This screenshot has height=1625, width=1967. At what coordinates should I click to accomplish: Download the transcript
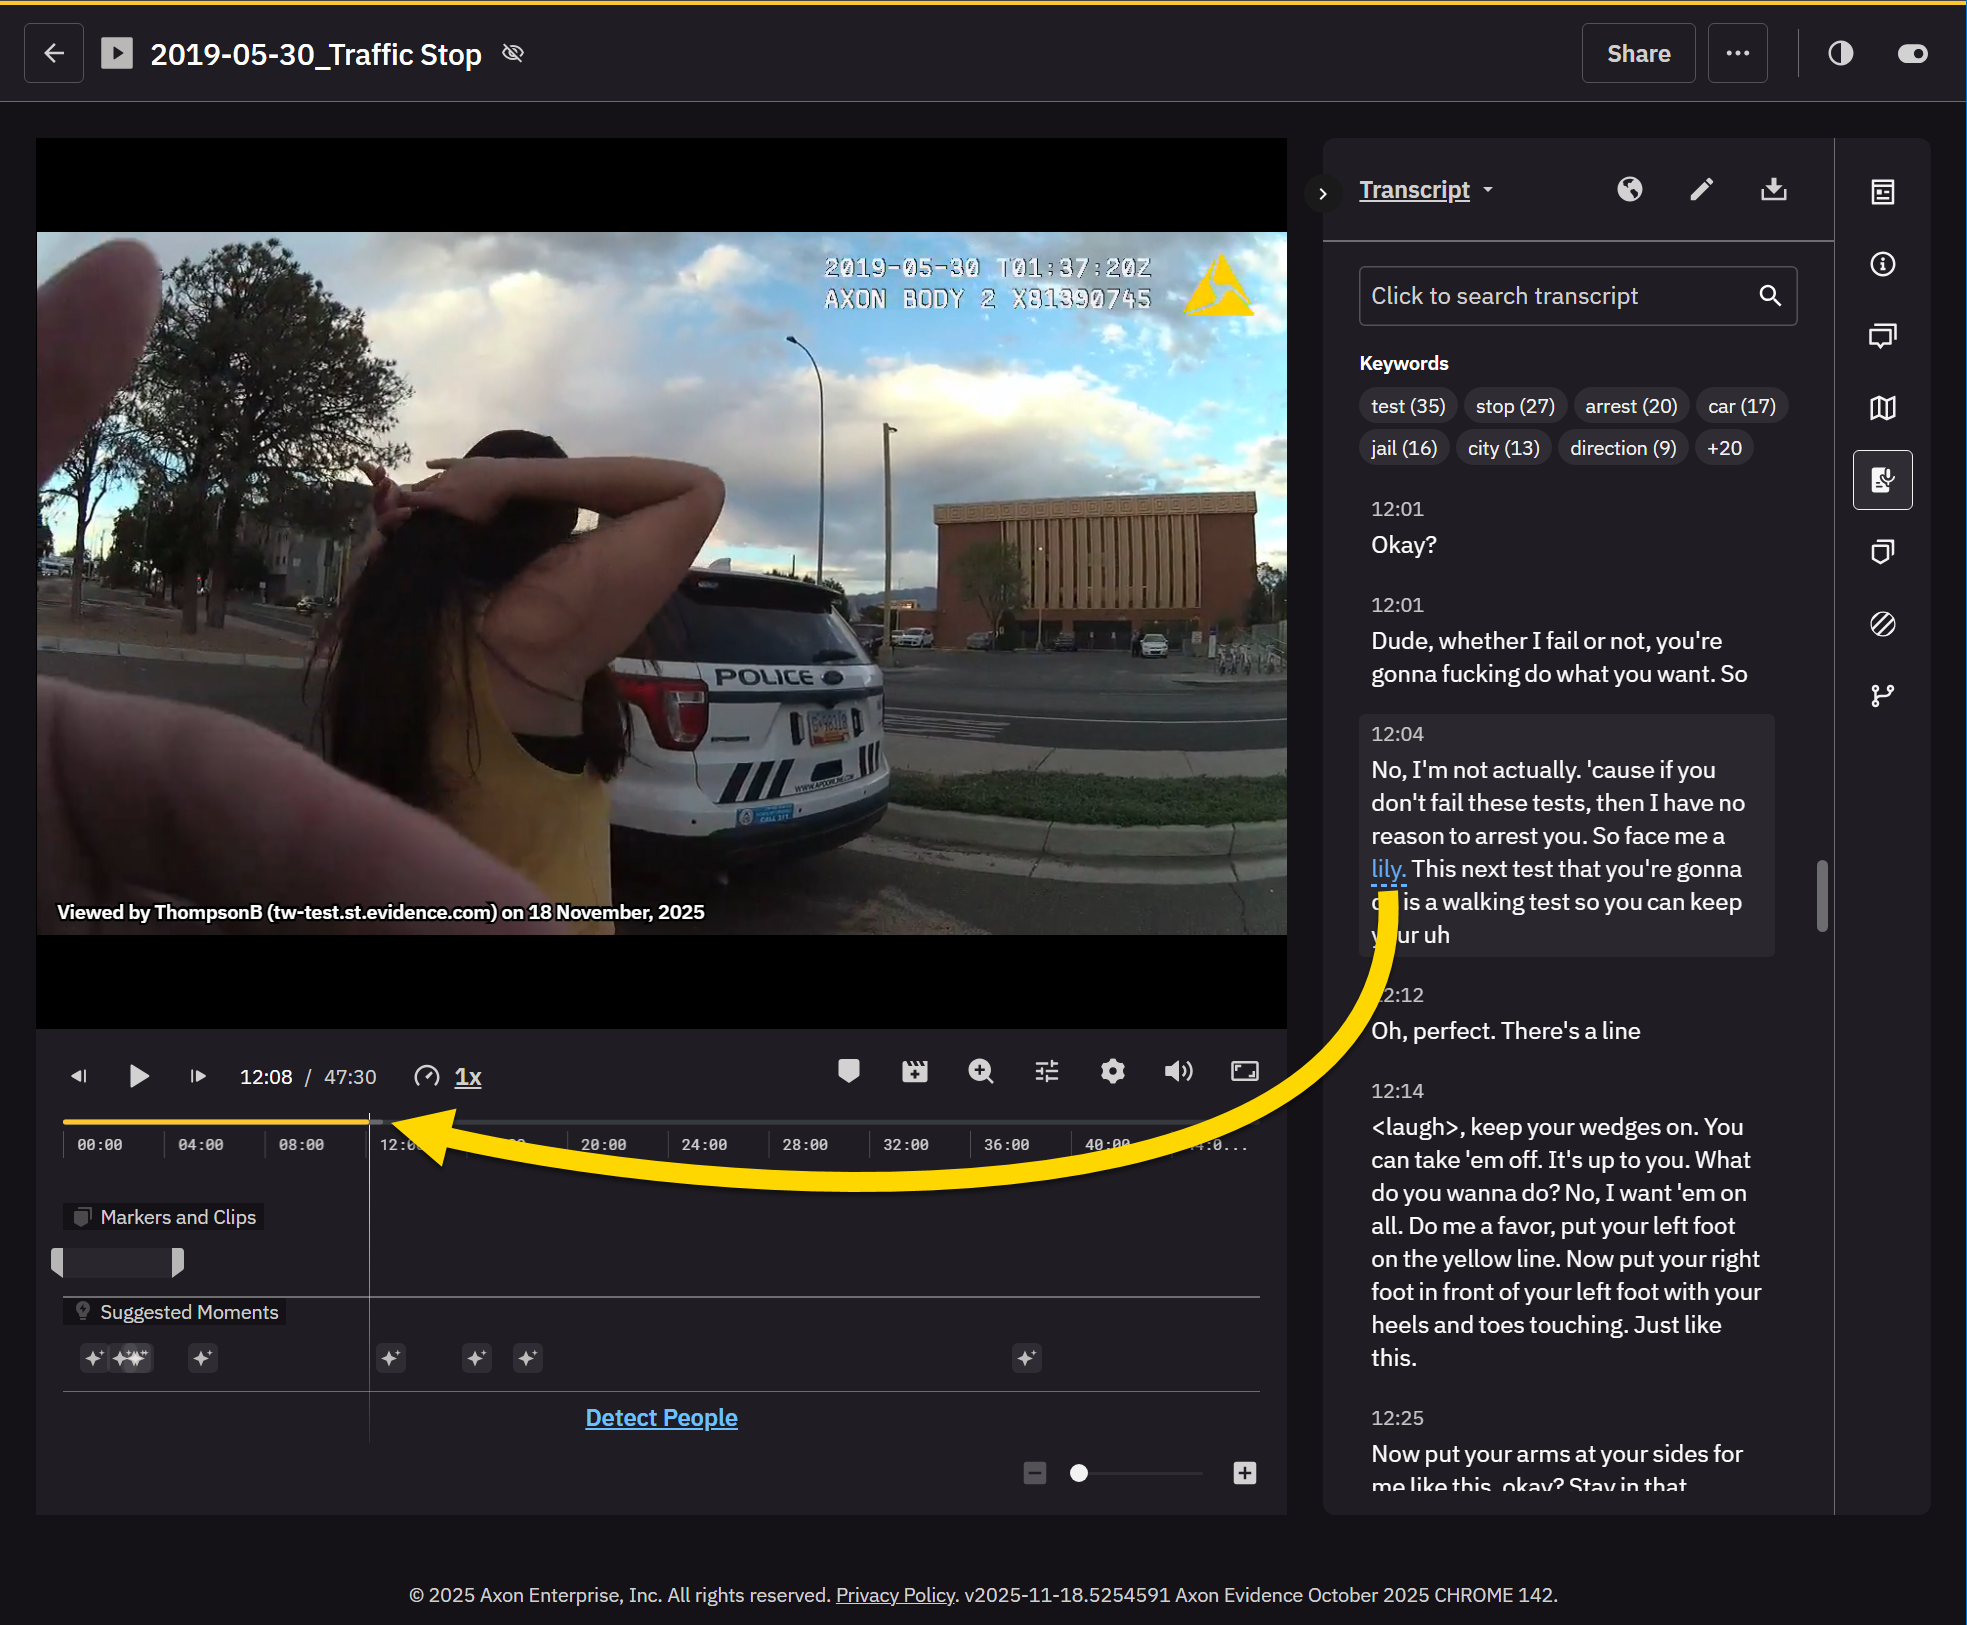[1772, 189]
